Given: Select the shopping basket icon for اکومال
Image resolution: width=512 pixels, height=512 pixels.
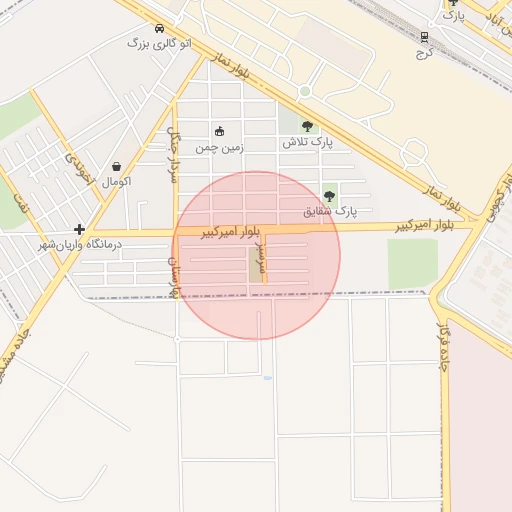Looking at the screenshot, I should tap(116, 166).
